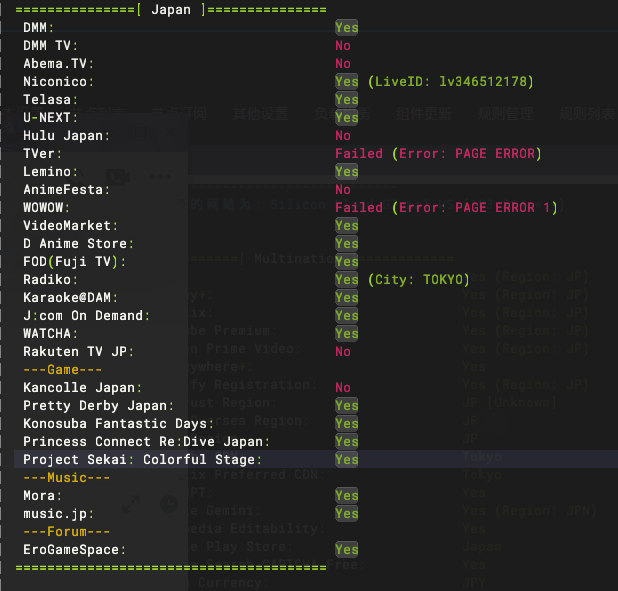Click the ---Music--- section divider
This screenshot has height=591, width=618.
(x=66, y=477)
